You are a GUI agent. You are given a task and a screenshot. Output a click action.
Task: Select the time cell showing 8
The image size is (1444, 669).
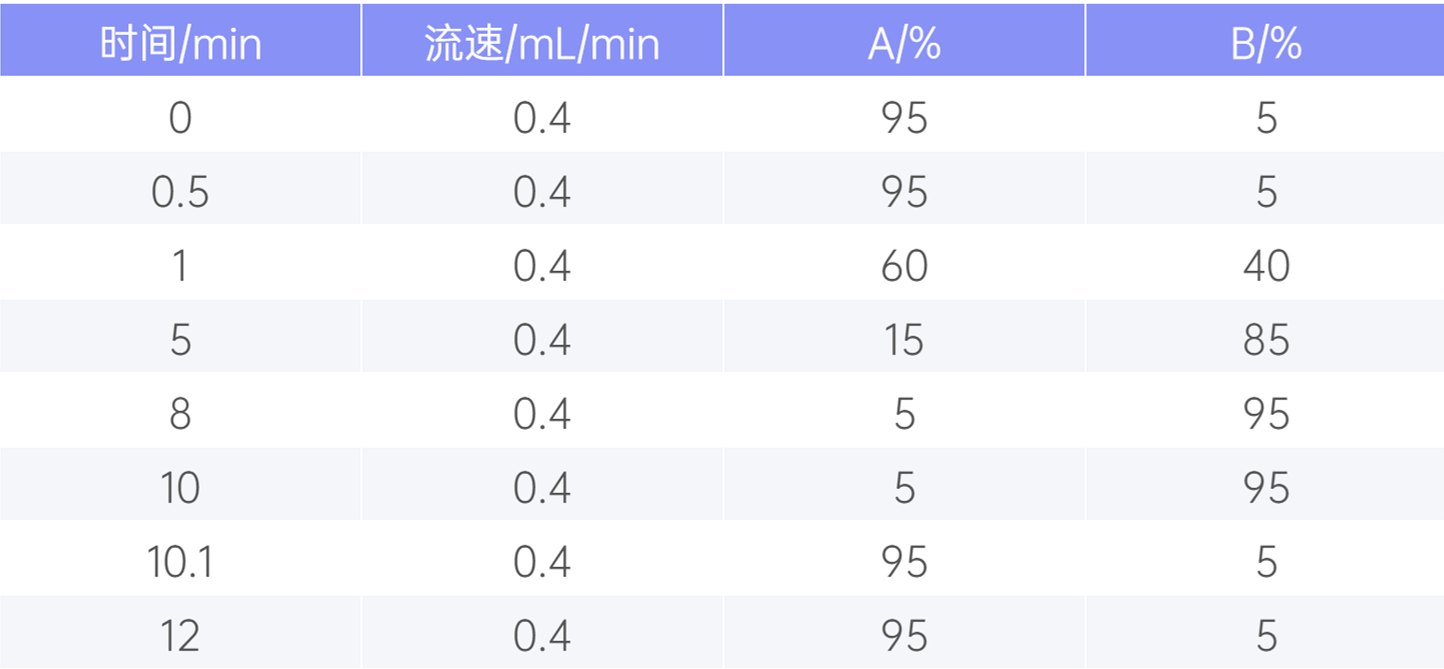[x=180, y=414]
